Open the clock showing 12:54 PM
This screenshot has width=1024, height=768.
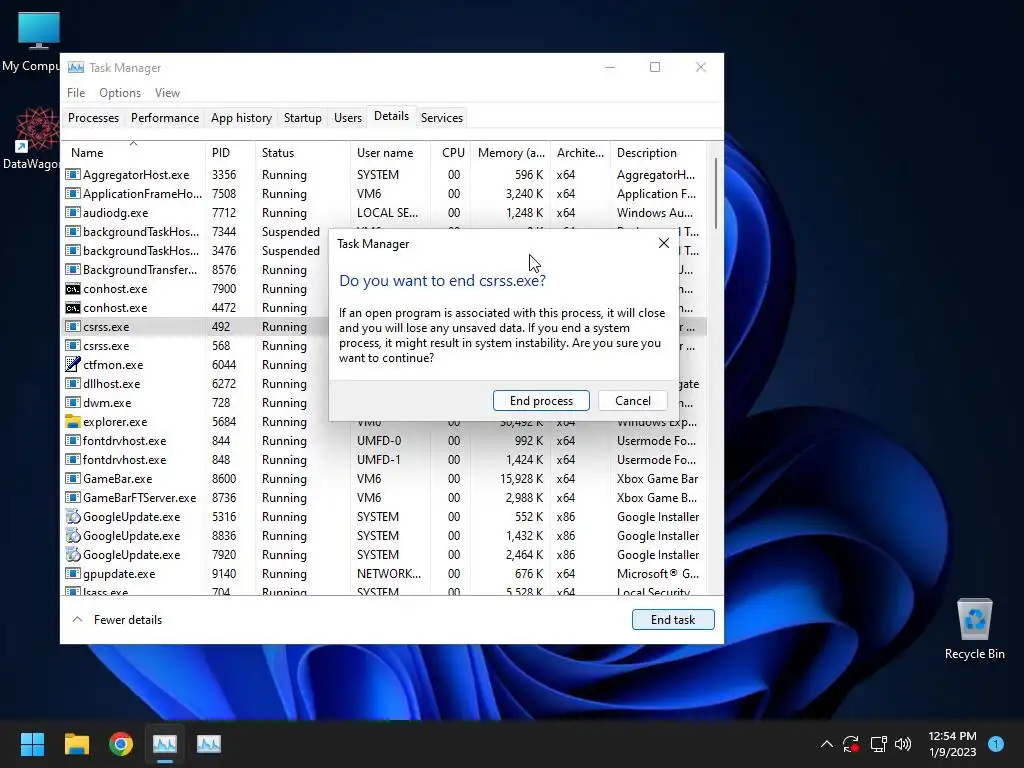click(x=952, y=744)
